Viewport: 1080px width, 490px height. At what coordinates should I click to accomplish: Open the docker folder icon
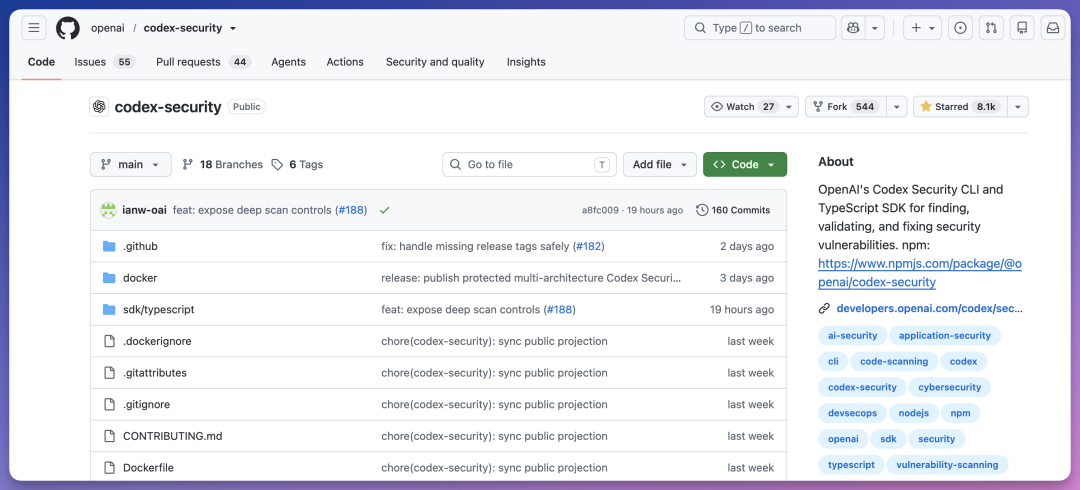pos(109,278)
